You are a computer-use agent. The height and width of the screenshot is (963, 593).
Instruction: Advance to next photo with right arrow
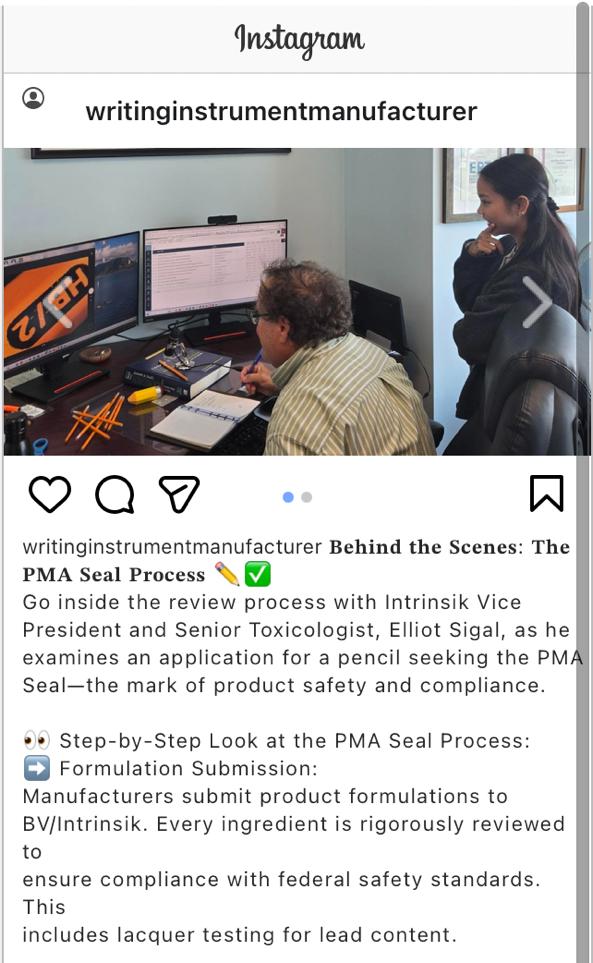pos(538,302)
